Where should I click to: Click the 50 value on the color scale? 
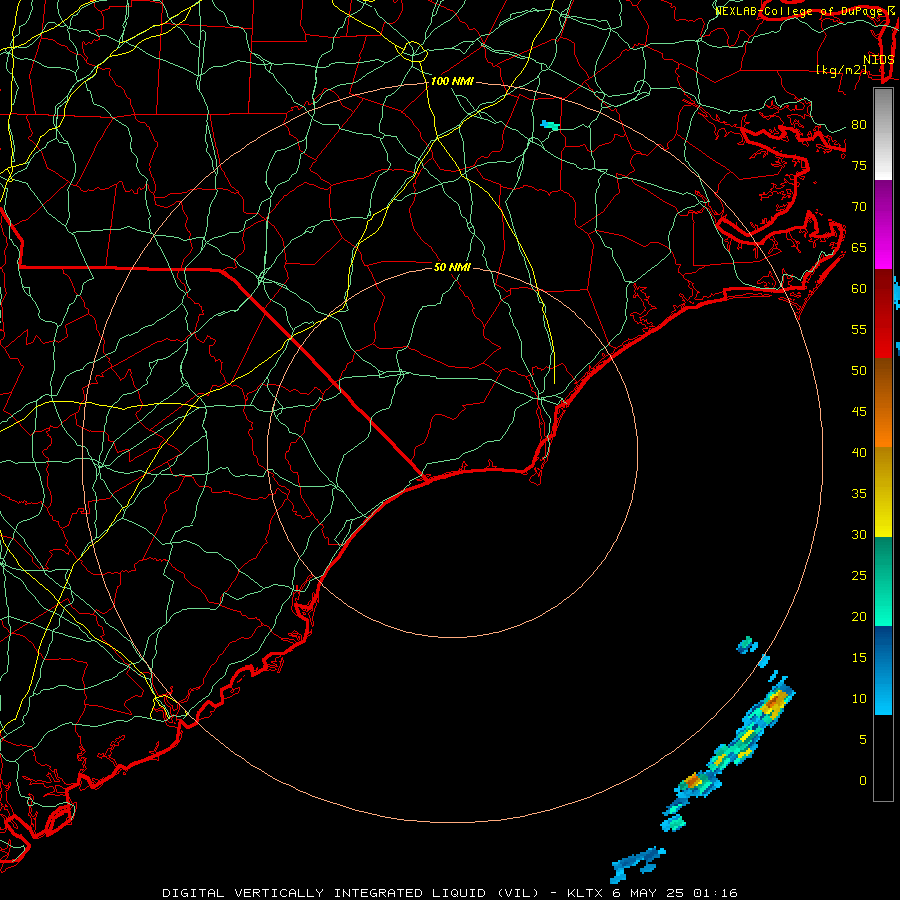click(859, 371)
